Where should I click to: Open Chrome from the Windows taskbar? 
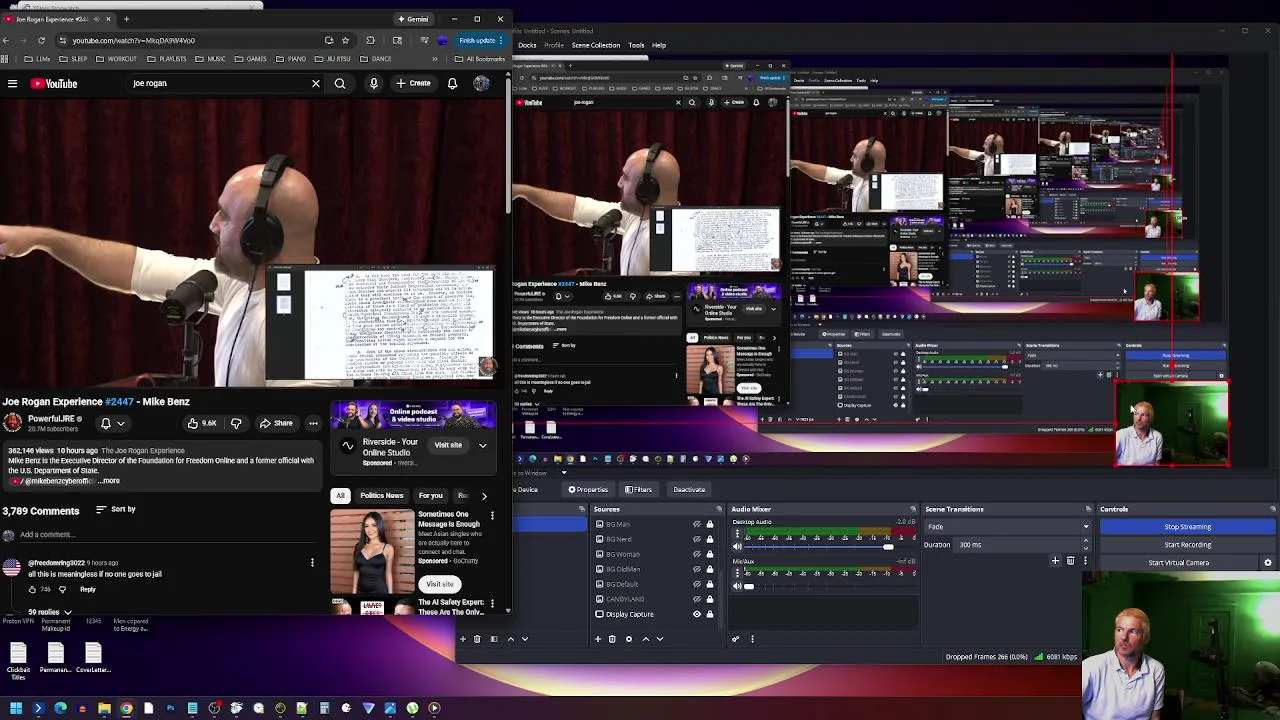click(x=126, y=708)
